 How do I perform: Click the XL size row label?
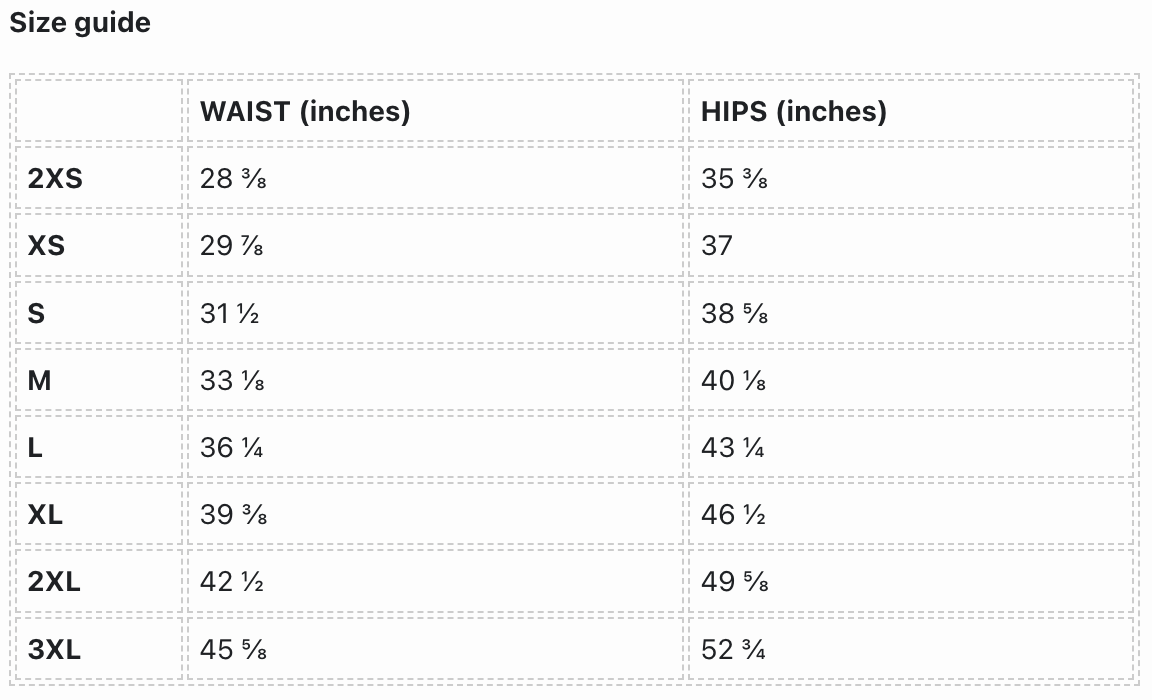(45, 515)
